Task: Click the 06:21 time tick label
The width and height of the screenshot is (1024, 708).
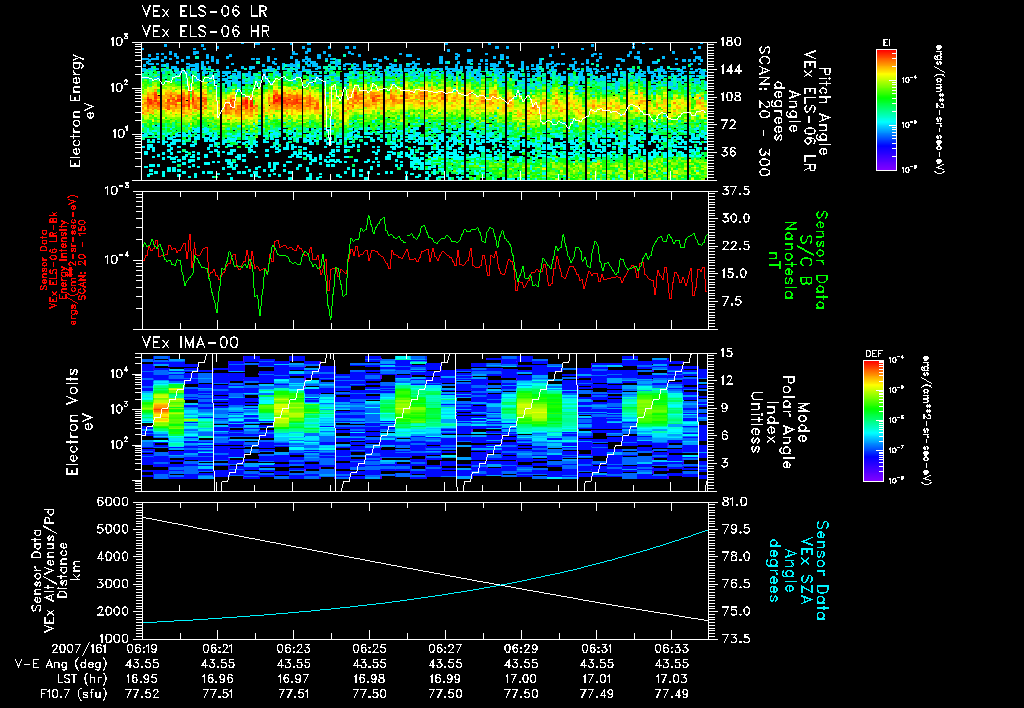Action: [x=217, y=649]
